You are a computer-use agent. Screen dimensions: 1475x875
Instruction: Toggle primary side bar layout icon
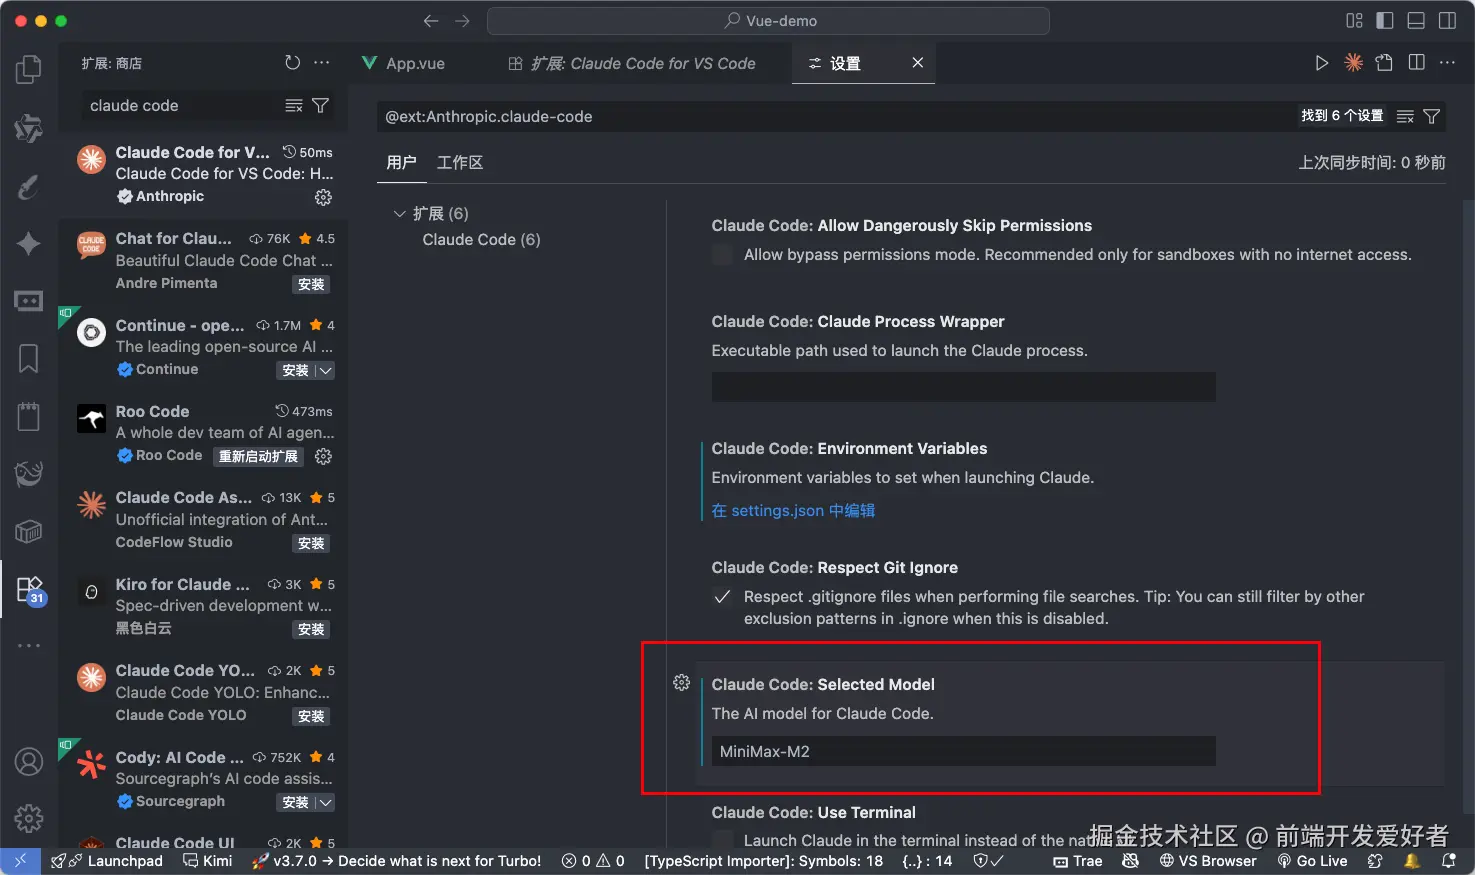click(x=1385, y=21)
